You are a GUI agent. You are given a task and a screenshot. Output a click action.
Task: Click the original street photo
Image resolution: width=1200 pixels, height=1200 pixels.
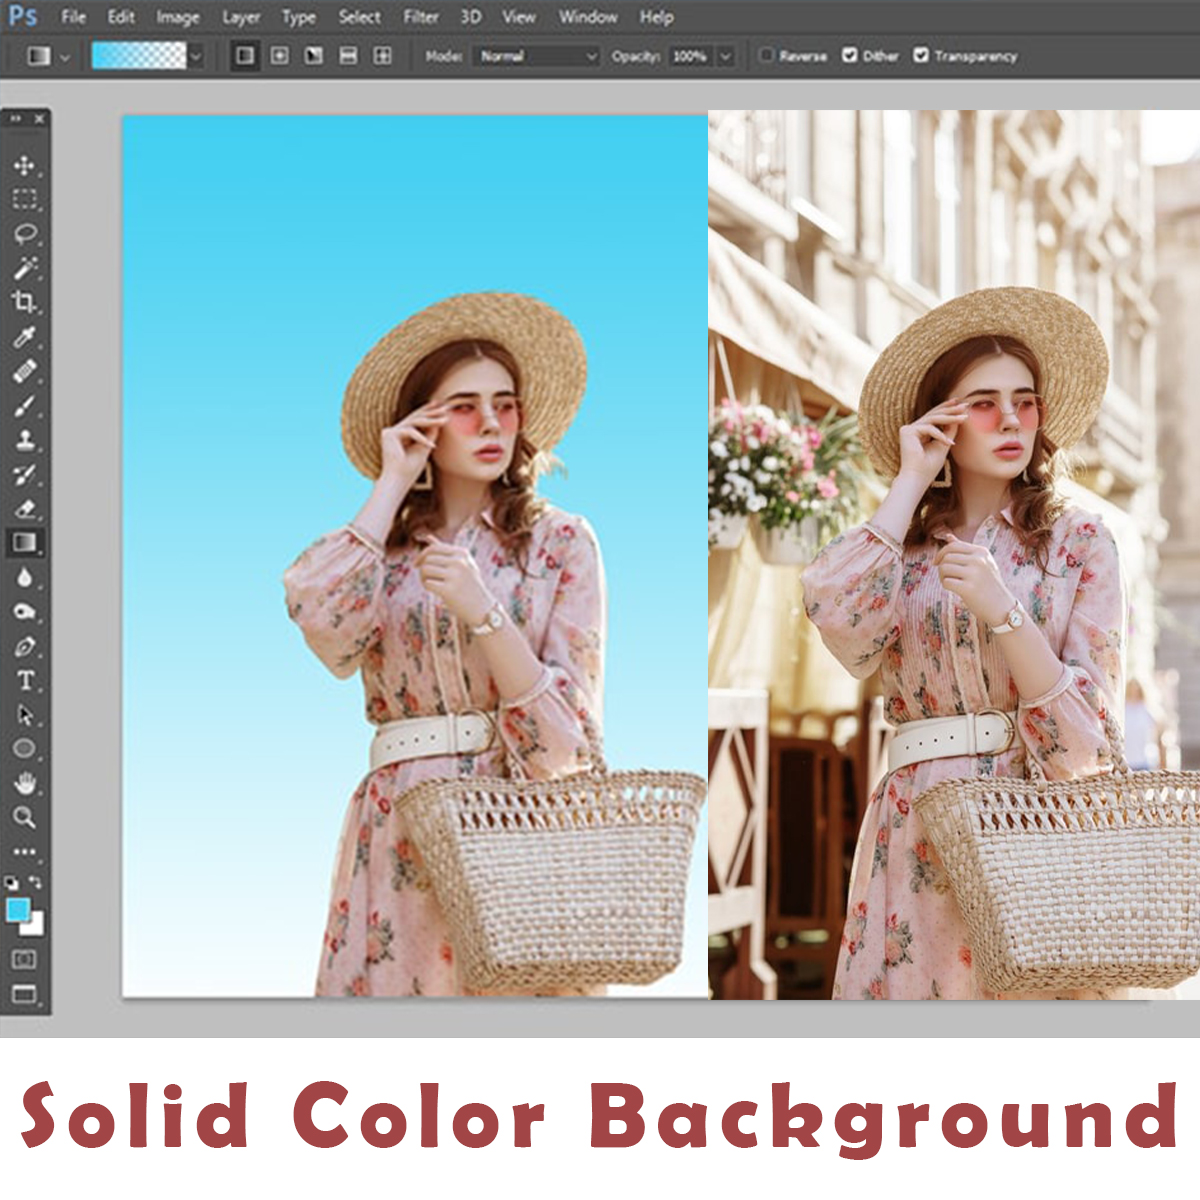[x=954, y=554]
